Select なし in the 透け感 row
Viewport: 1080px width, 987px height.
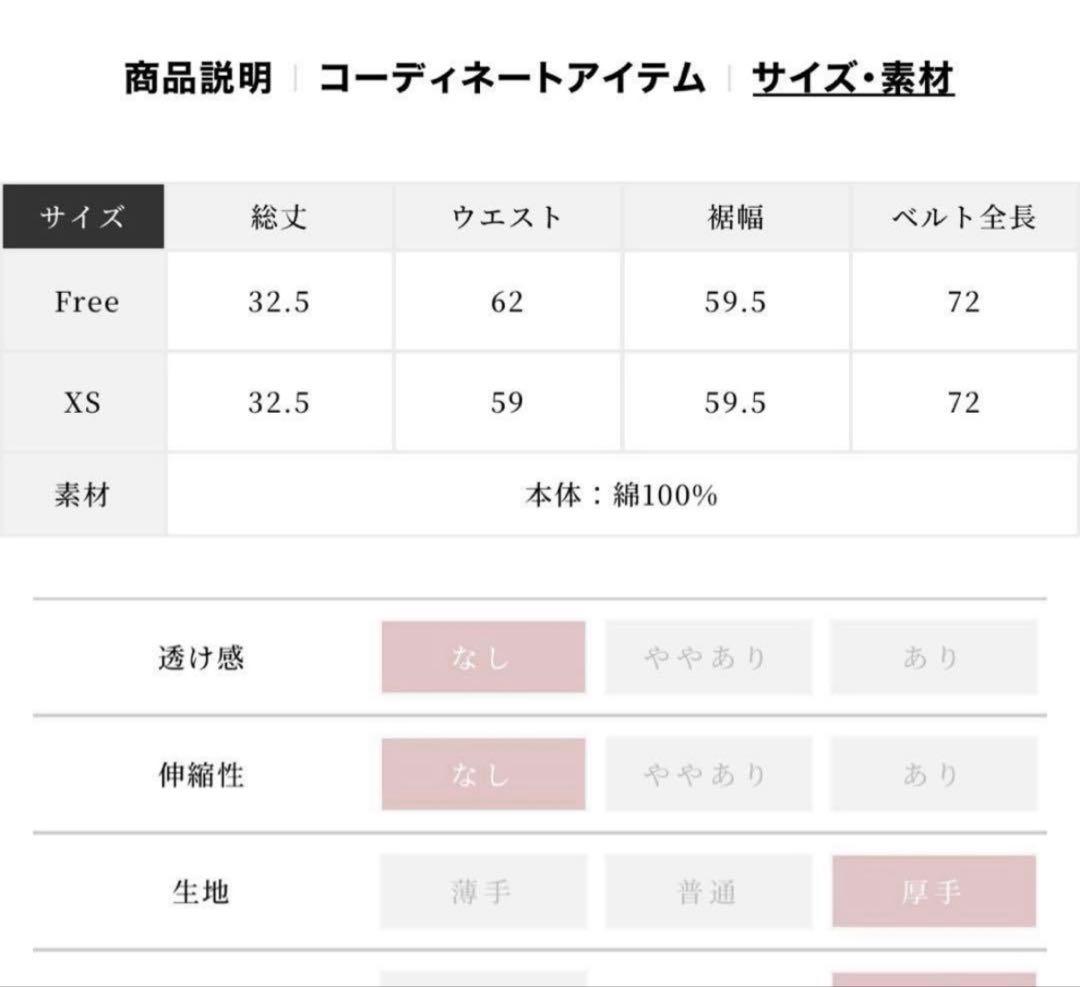[x=483, y=657]
